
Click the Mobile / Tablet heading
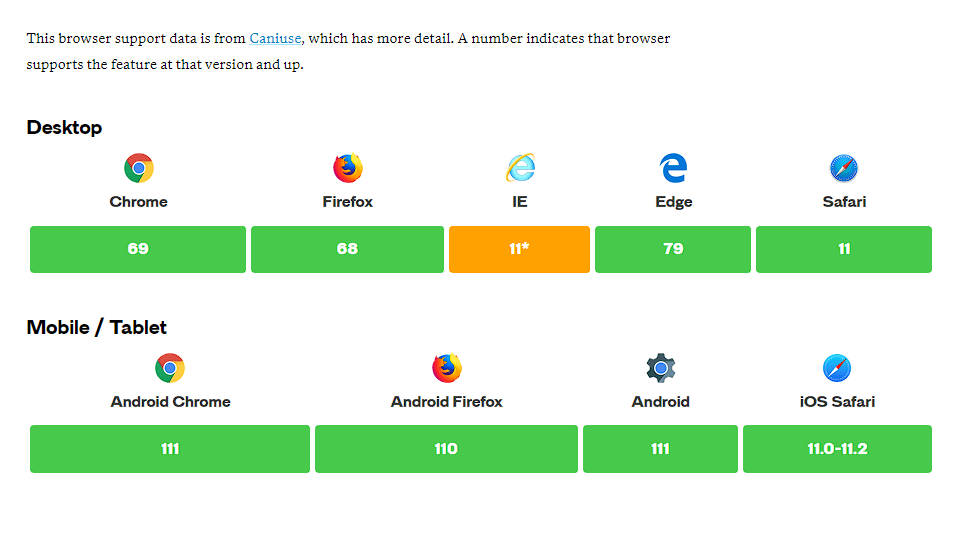(x=97, y=327)
